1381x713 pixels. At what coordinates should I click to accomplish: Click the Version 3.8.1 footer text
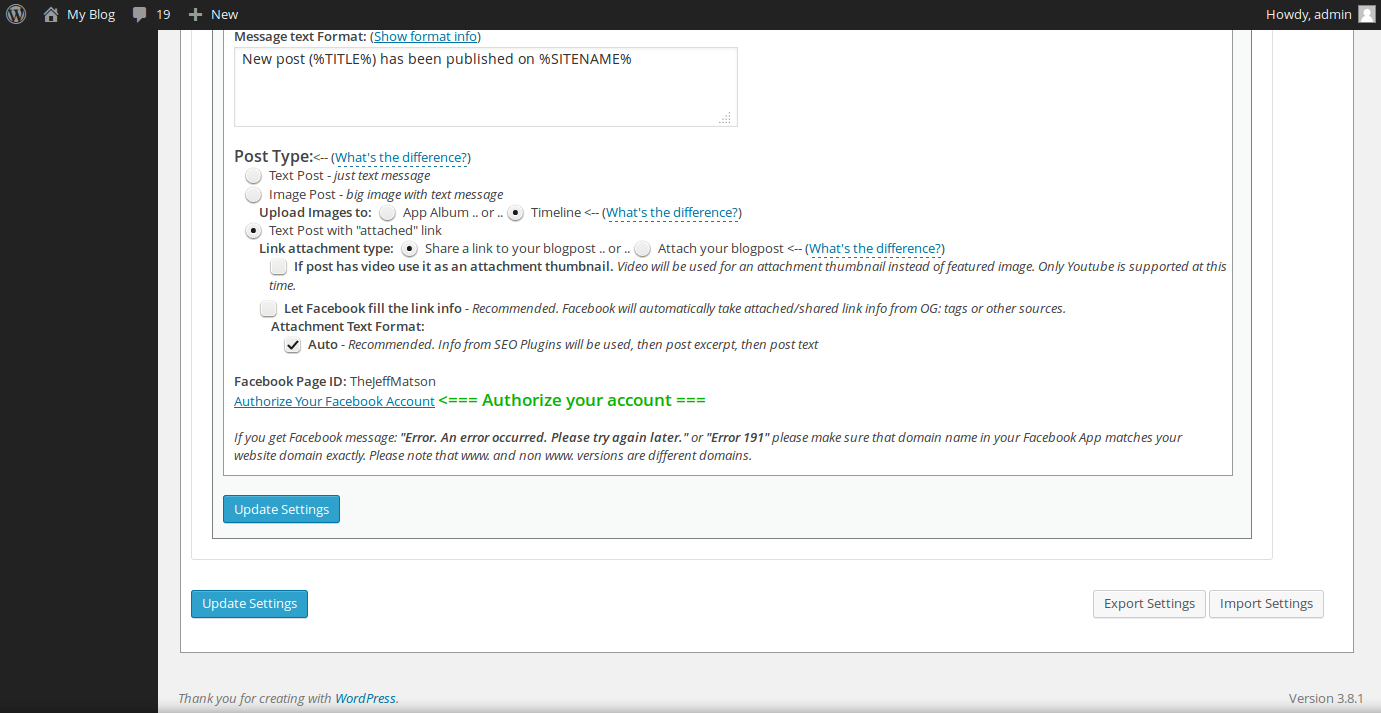coord(1326,698)
